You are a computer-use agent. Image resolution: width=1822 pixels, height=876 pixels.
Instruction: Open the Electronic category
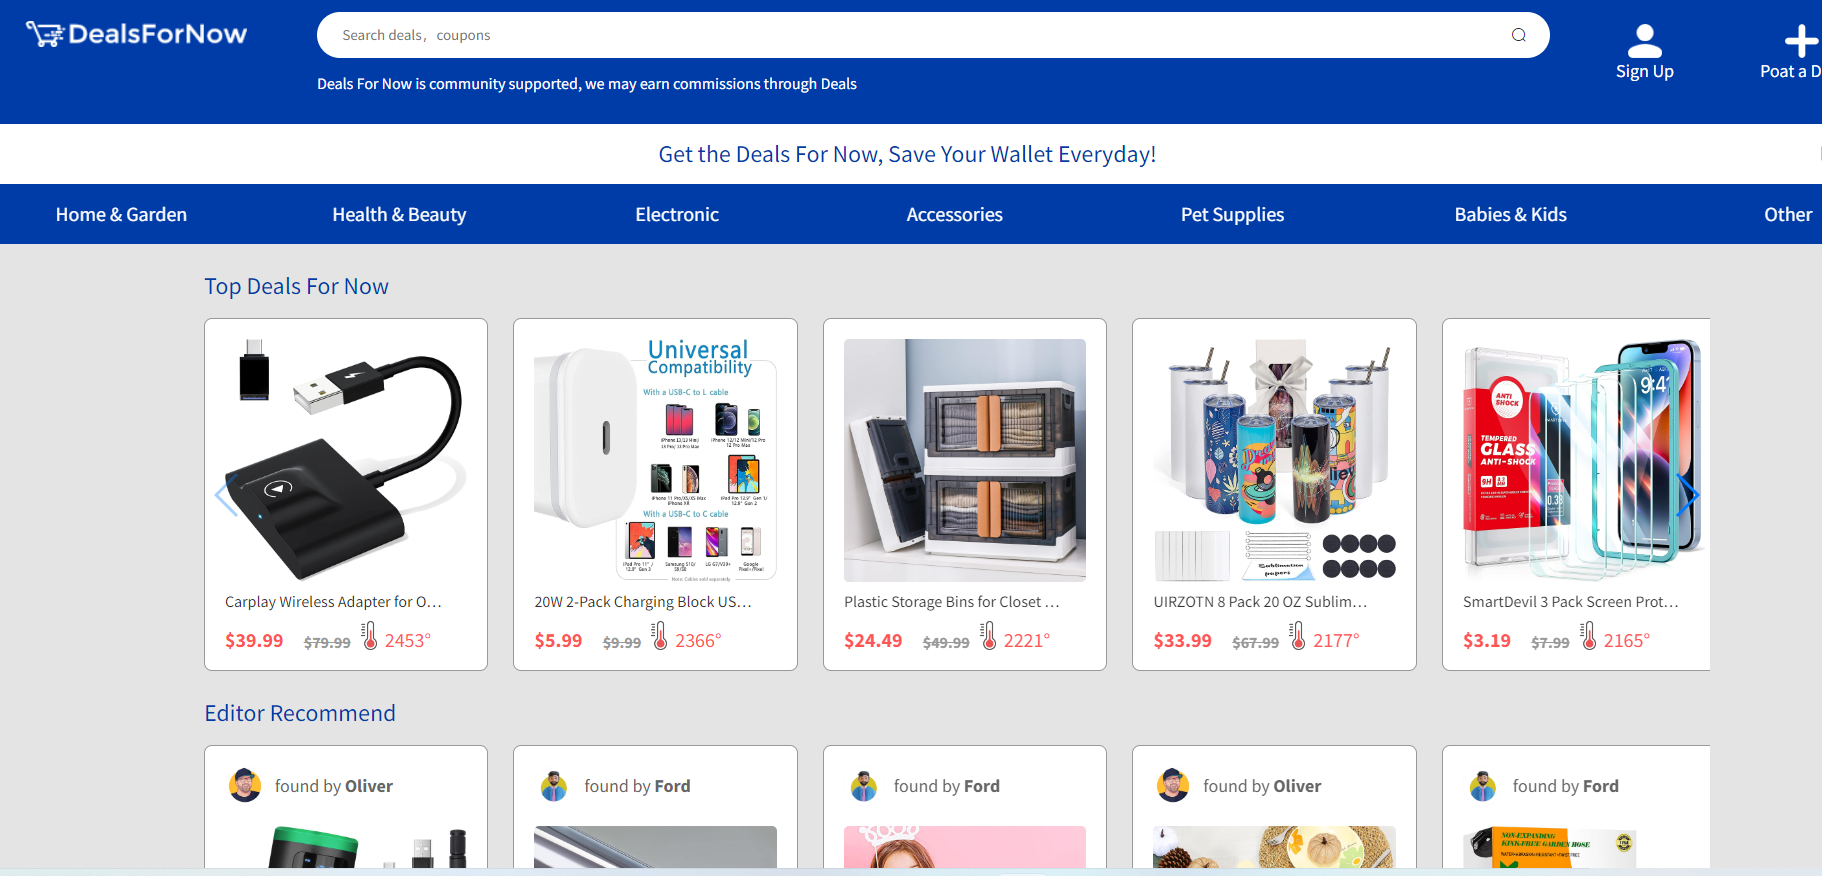(x=677, y=214)
